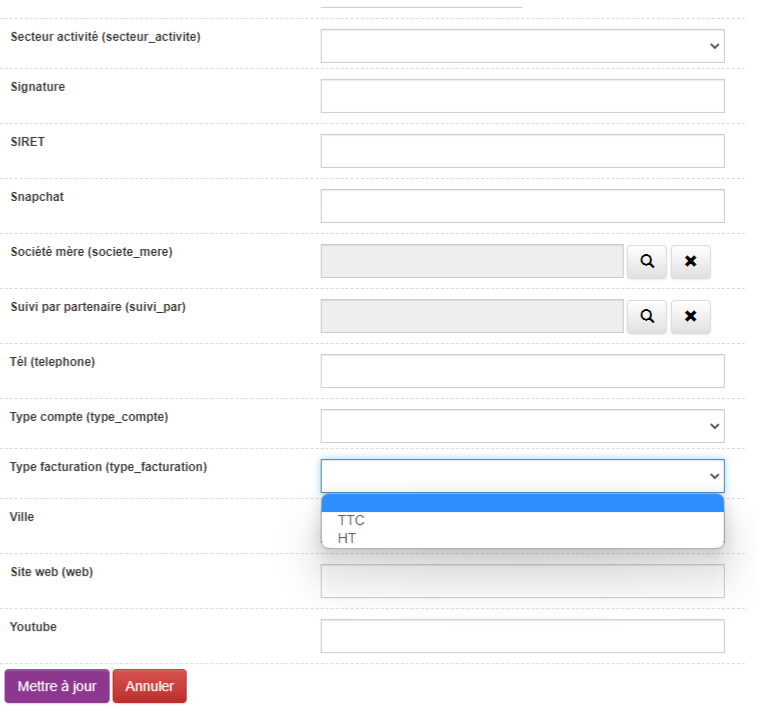
Task: Clear the Société mère field with X icon
Action: tap(690, 261)
